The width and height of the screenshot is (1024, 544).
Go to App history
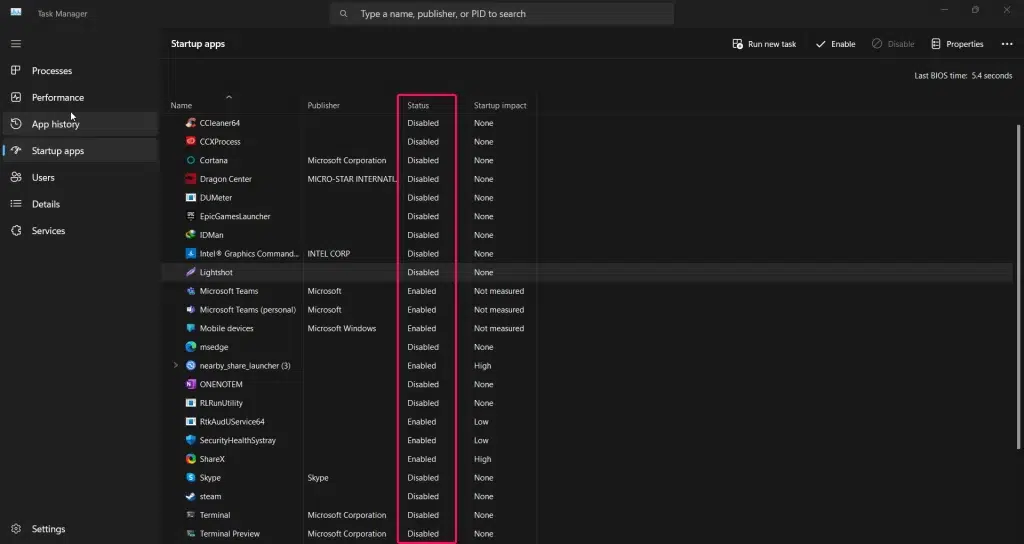pyautogui.click(x=80, y=124)
